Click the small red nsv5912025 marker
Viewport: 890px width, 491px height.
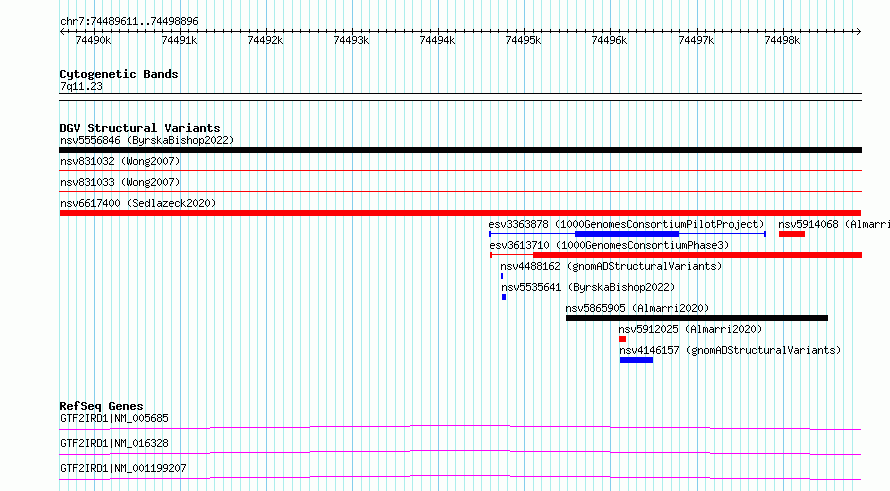click(x=623, y=339)
